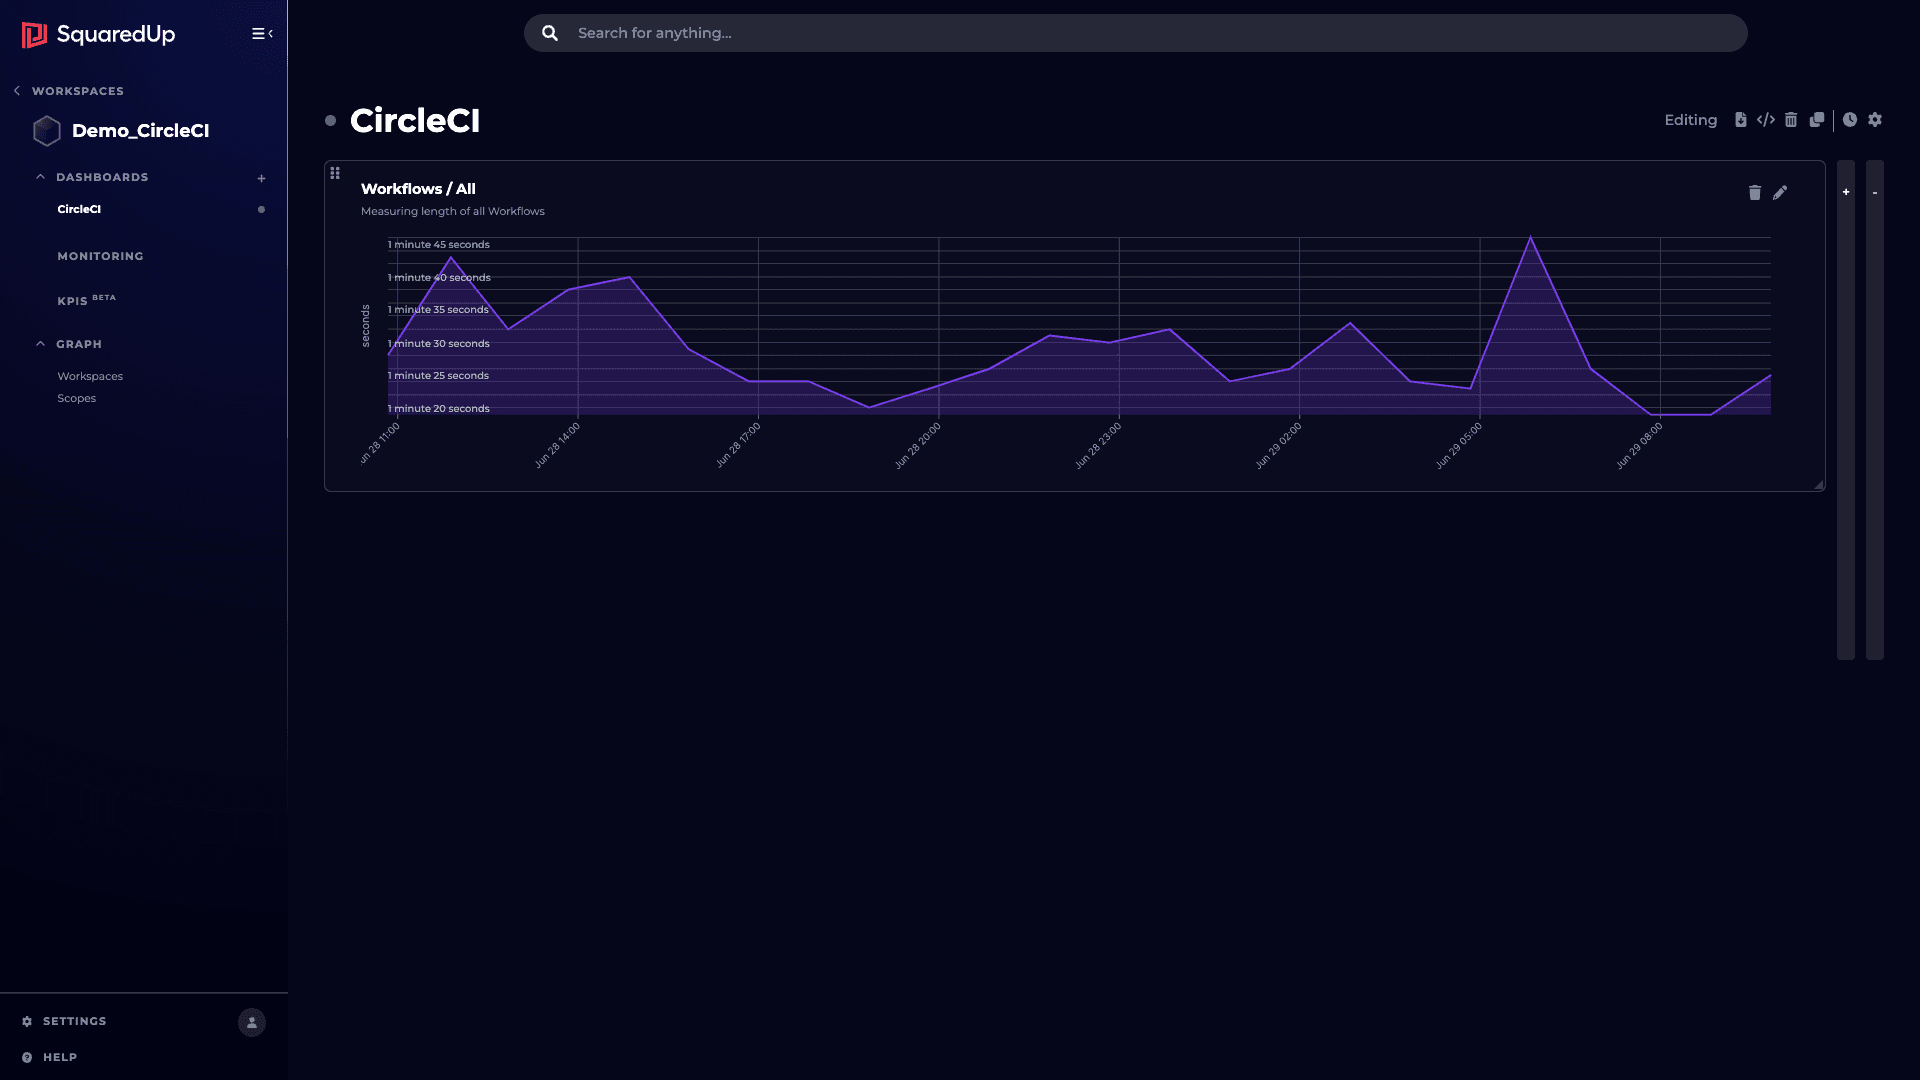This screenshot has height=1080, width=1920.
Task: Focus the Search for anything field
Action: point(1135,33)
